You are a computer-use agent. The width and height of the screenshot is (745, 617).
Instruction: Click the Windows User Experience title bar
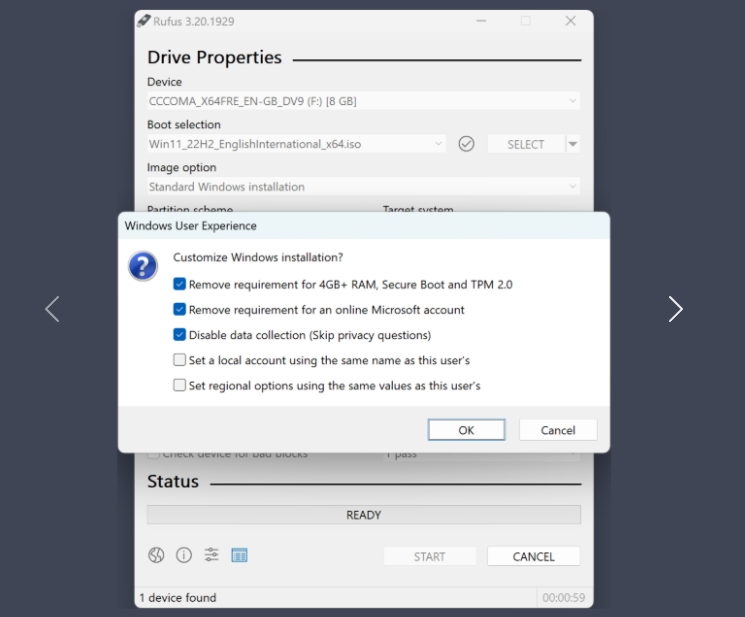click(x=364, y=226)
